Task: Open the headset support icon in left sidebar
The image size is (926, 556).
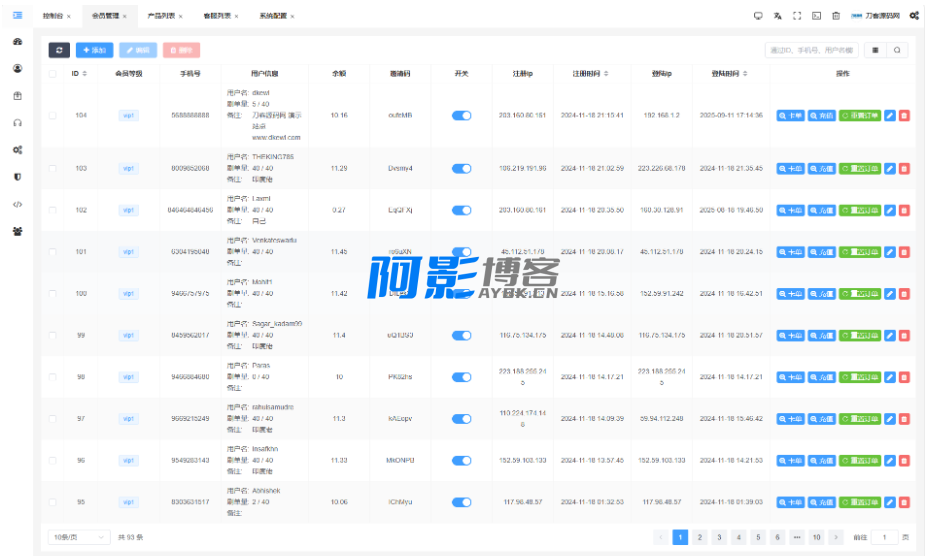Action: click(17, 123)
